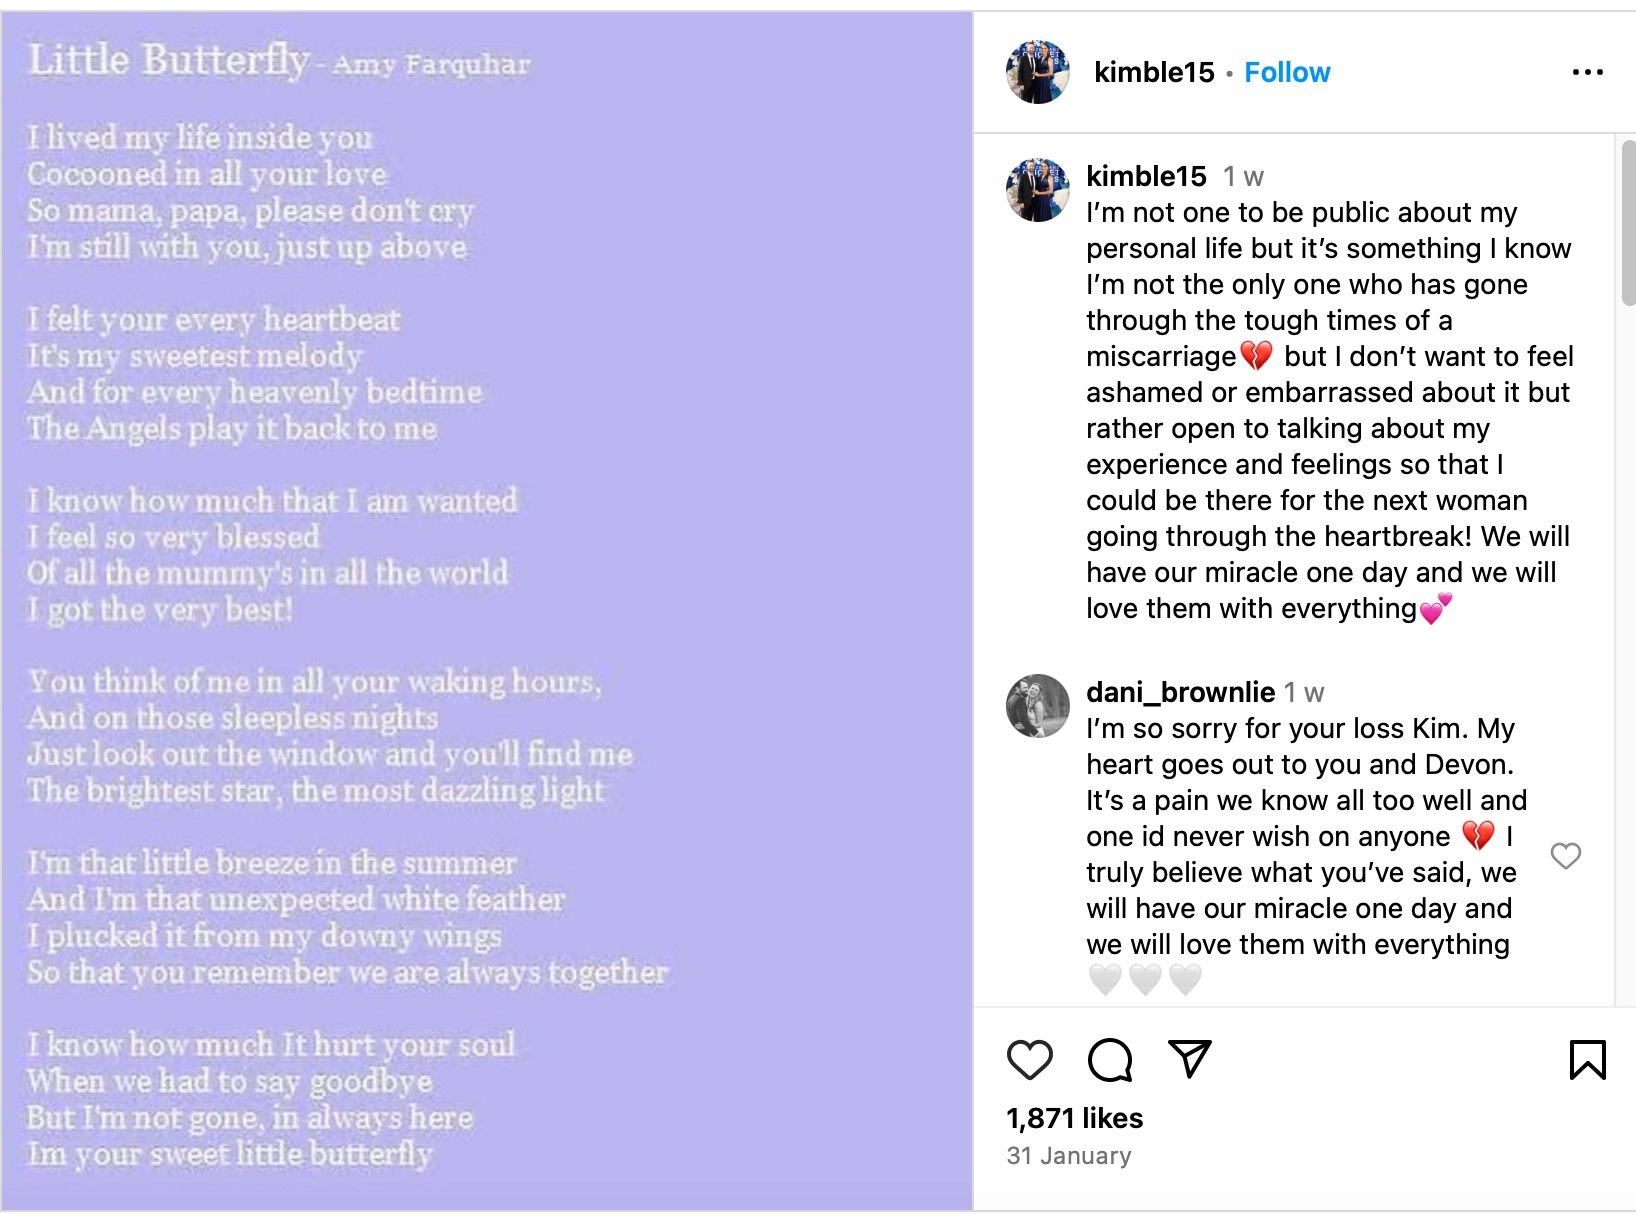Click the 1 w timestamp on dani_brownlie's comment

(x=1302, y=692)
